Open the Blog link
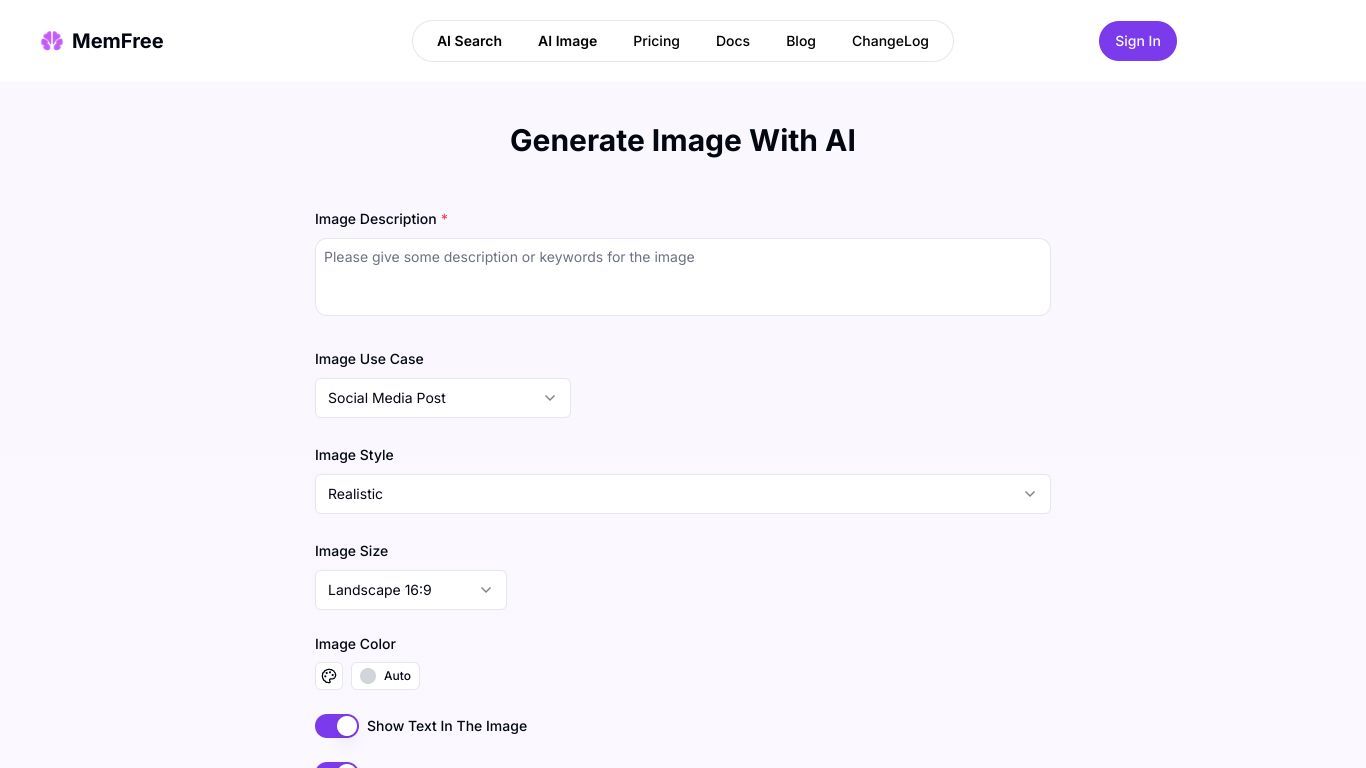Screen dimensions: 1366x768 [x=801, y=41]
